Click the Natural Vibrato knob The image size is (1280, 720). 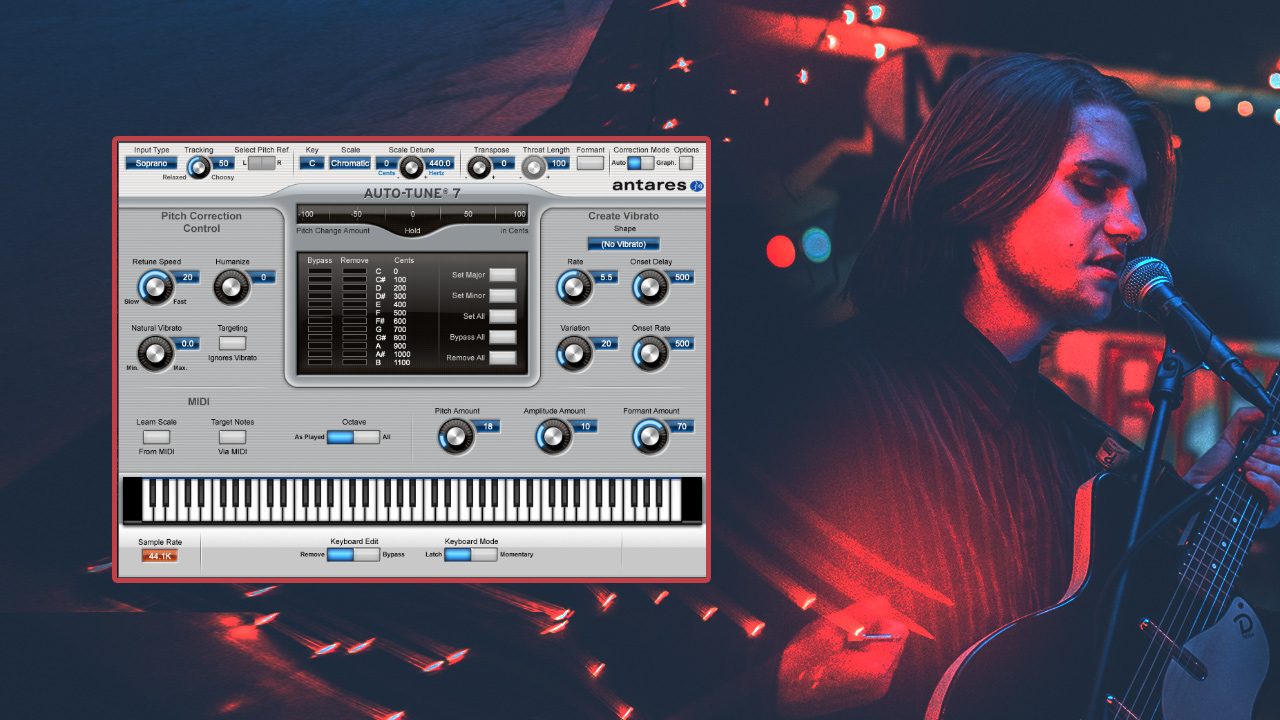(155, 353)
